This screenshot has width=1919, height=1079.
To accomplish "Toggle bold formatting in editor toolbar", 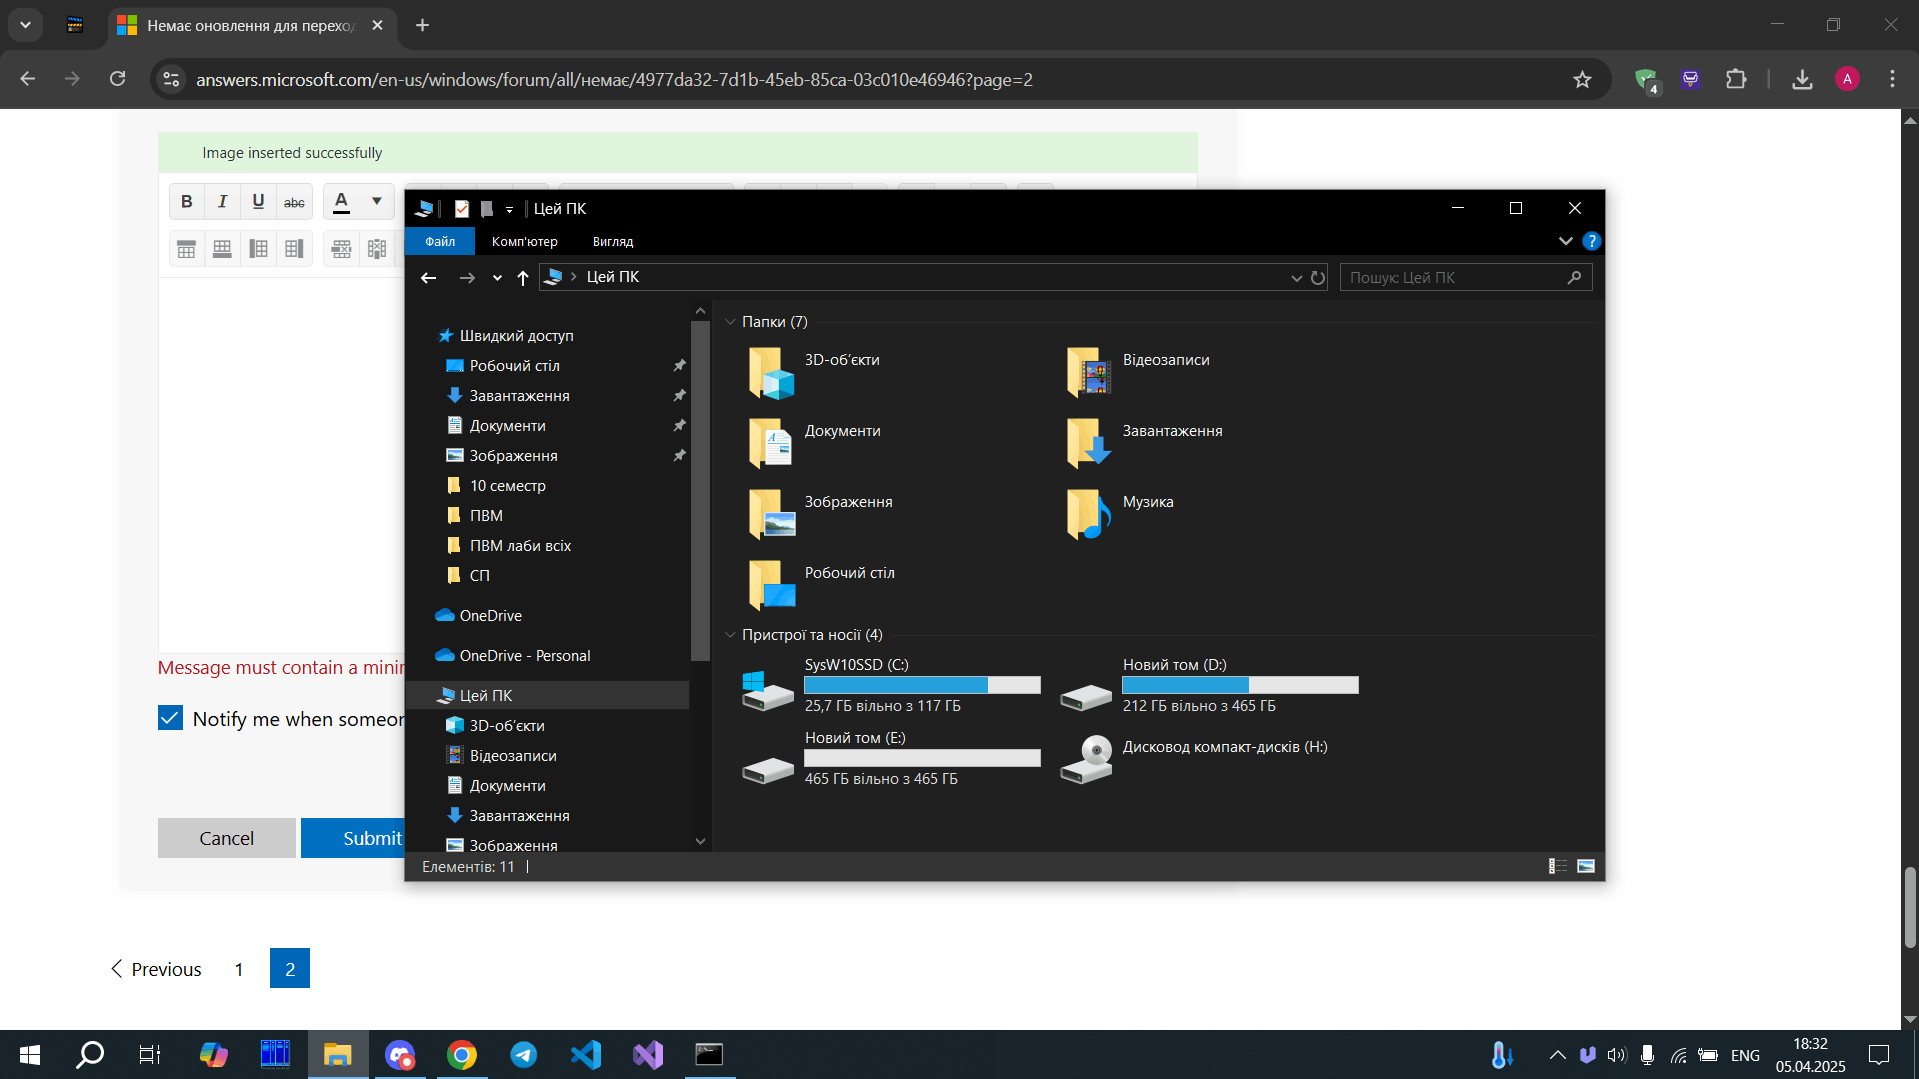I will (x=186, y=201).
